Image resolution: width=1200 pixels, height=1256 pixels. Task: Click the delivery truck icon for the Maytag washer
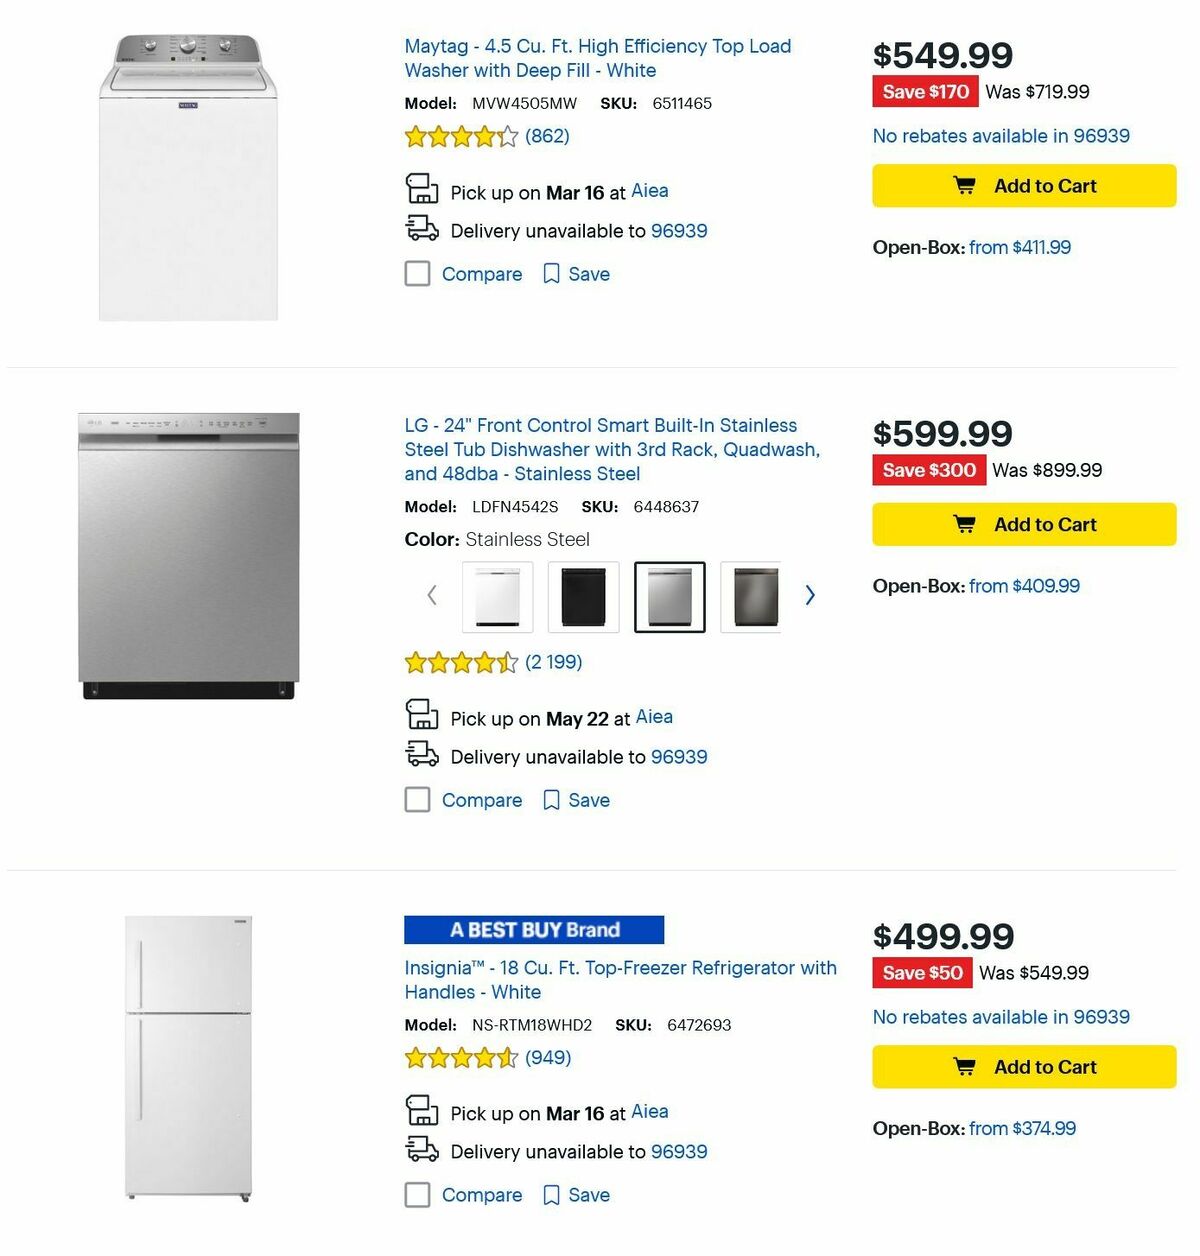tap(422, 228)
